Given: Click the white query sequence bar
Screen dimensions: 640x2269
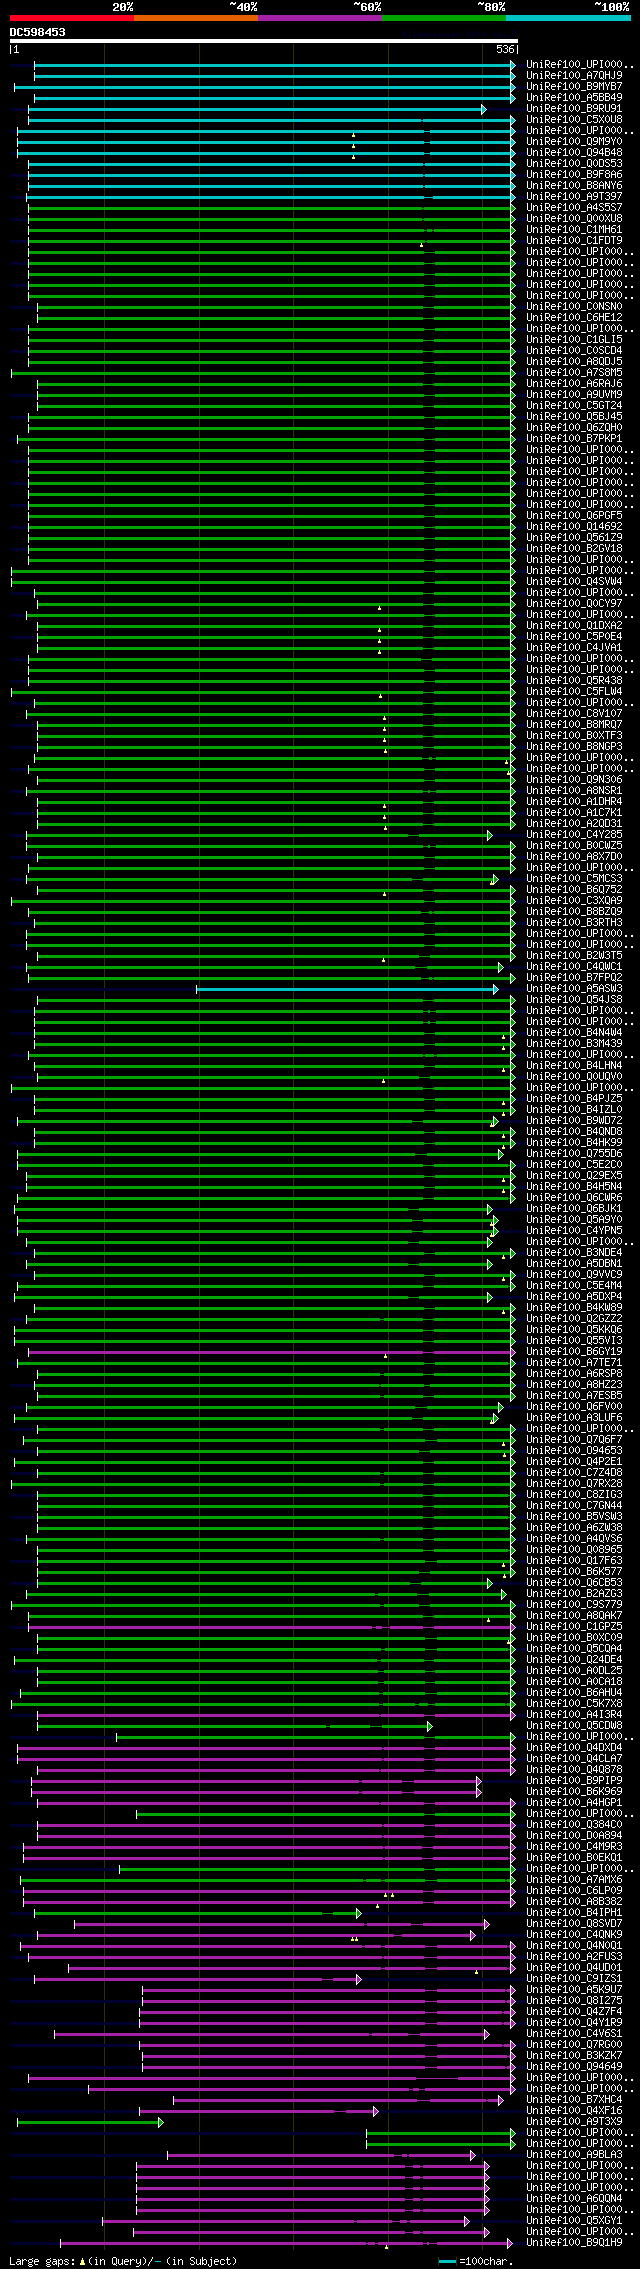Looking at the screenshot, I should click(x=263, y=42).
